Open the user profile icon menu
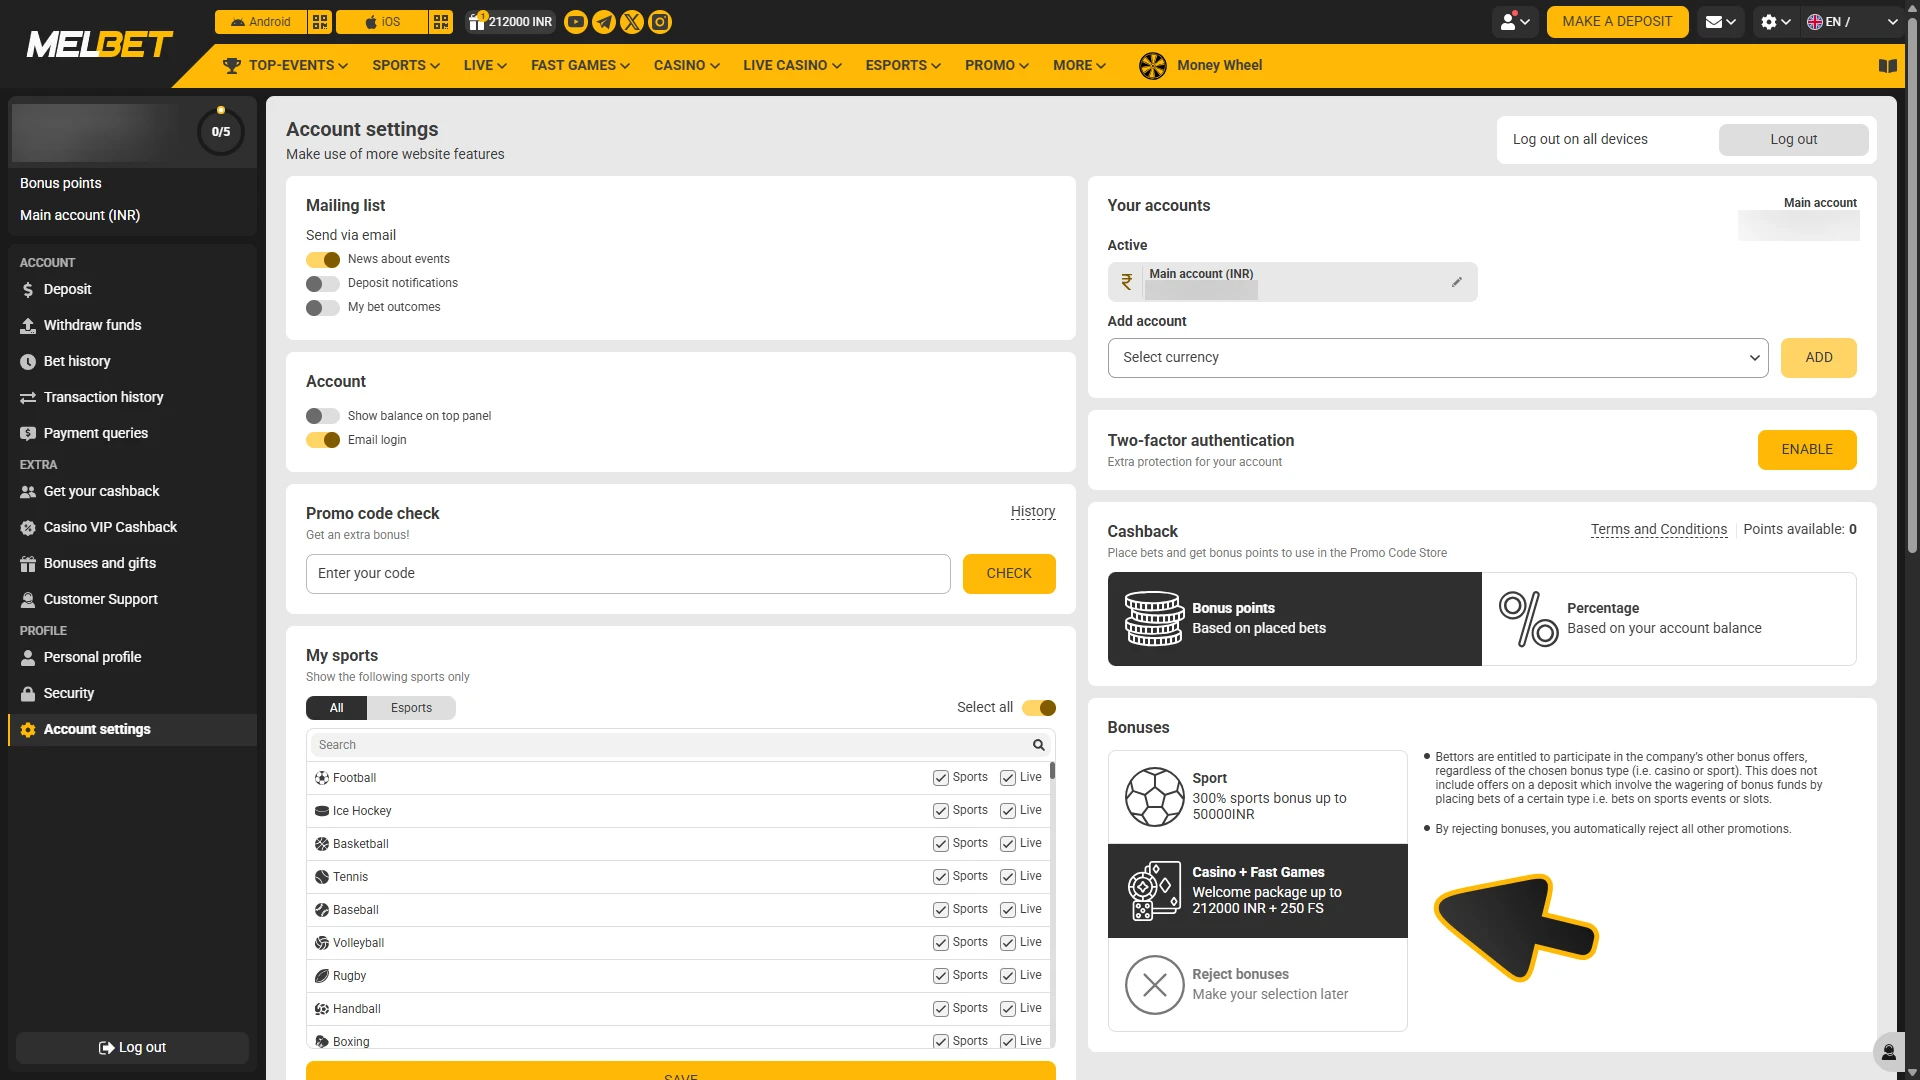Image resolution: width=1920 pixels, height=1080 pixels. point(1516,22)
